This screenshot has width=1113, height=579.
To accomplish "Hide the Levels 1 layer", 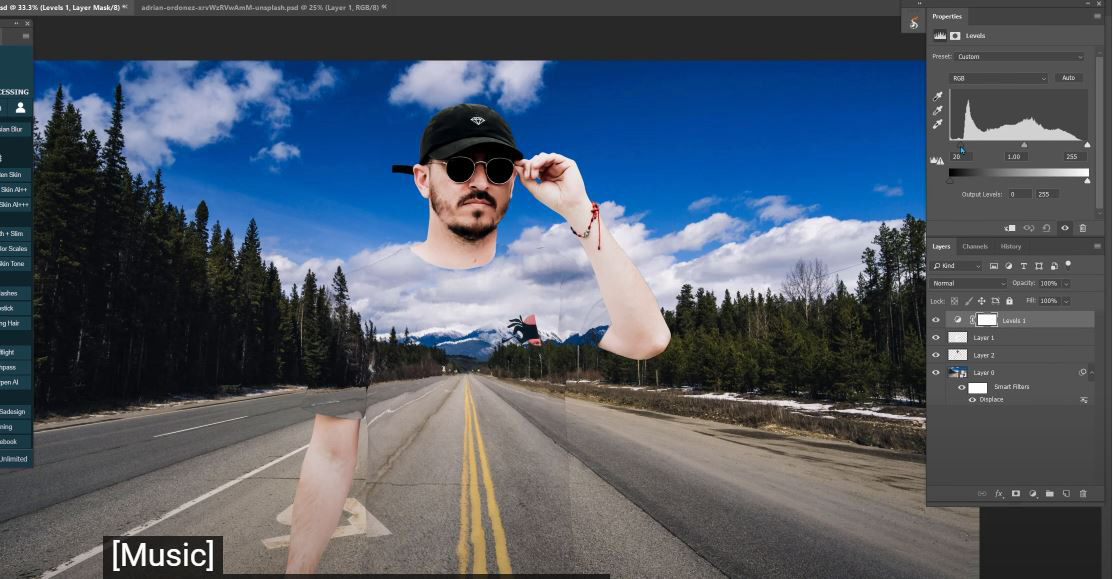I will (x=936, y=321).
